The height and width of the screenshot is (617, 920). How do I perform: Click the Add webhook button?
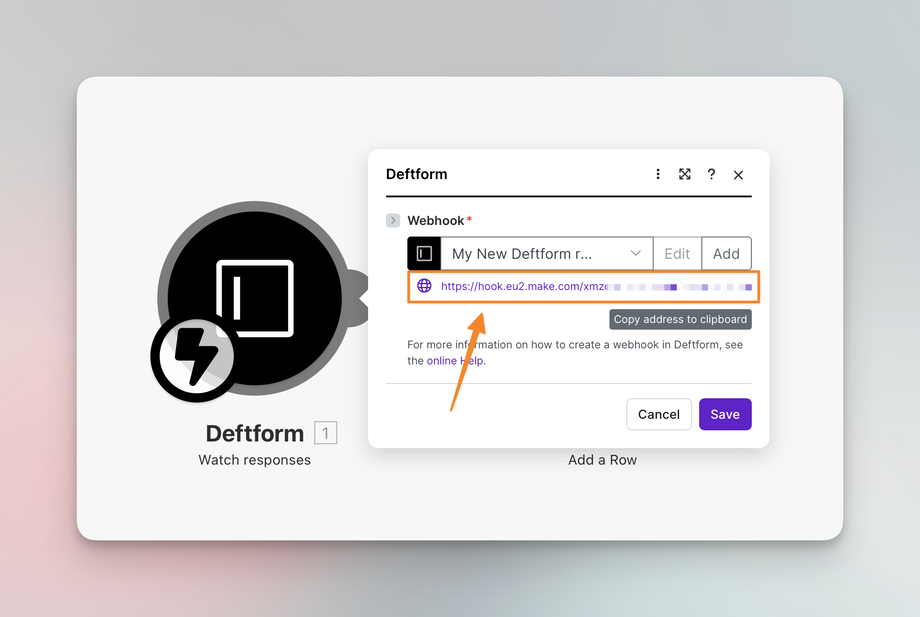[x=726, y=253]
